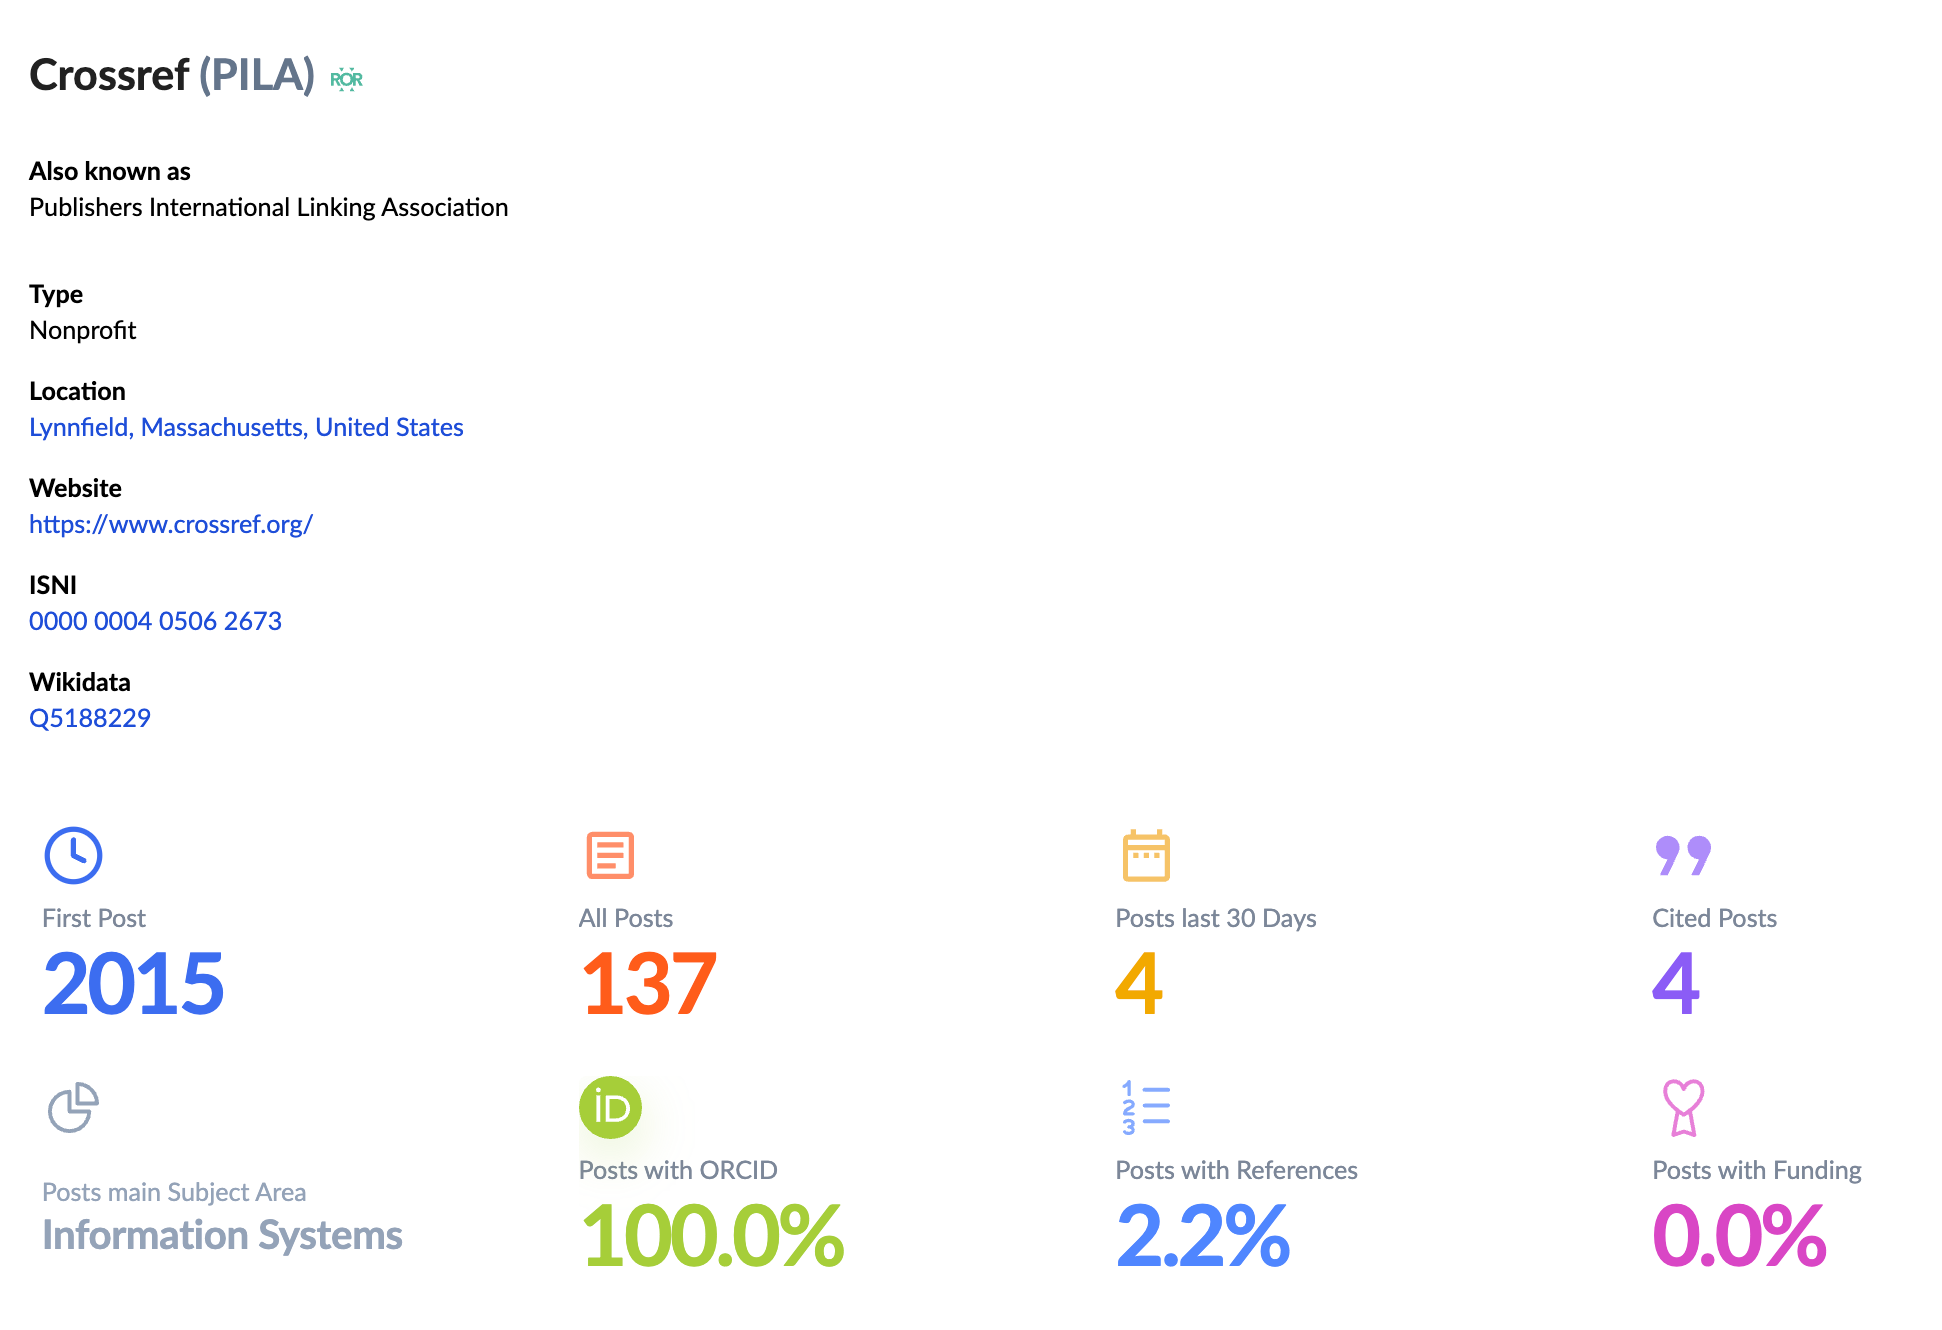Viewport: 1942px width, 1330px height.
Task: Click the Type field label
Action: [x=56, y=294]
